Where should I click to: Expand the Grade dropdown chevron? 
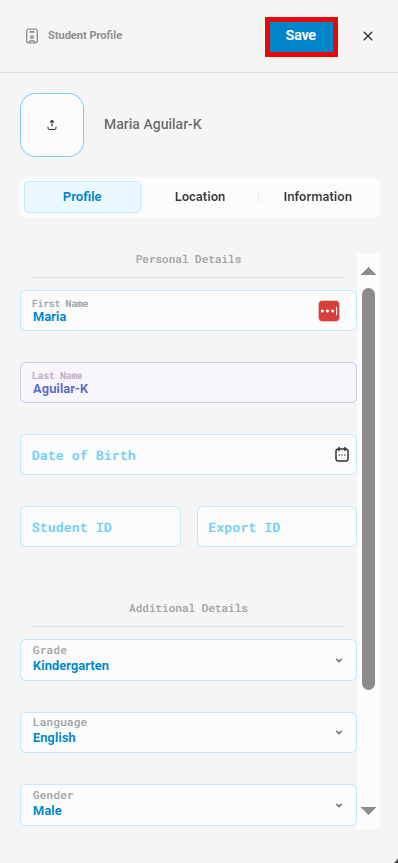click(339, 660)
